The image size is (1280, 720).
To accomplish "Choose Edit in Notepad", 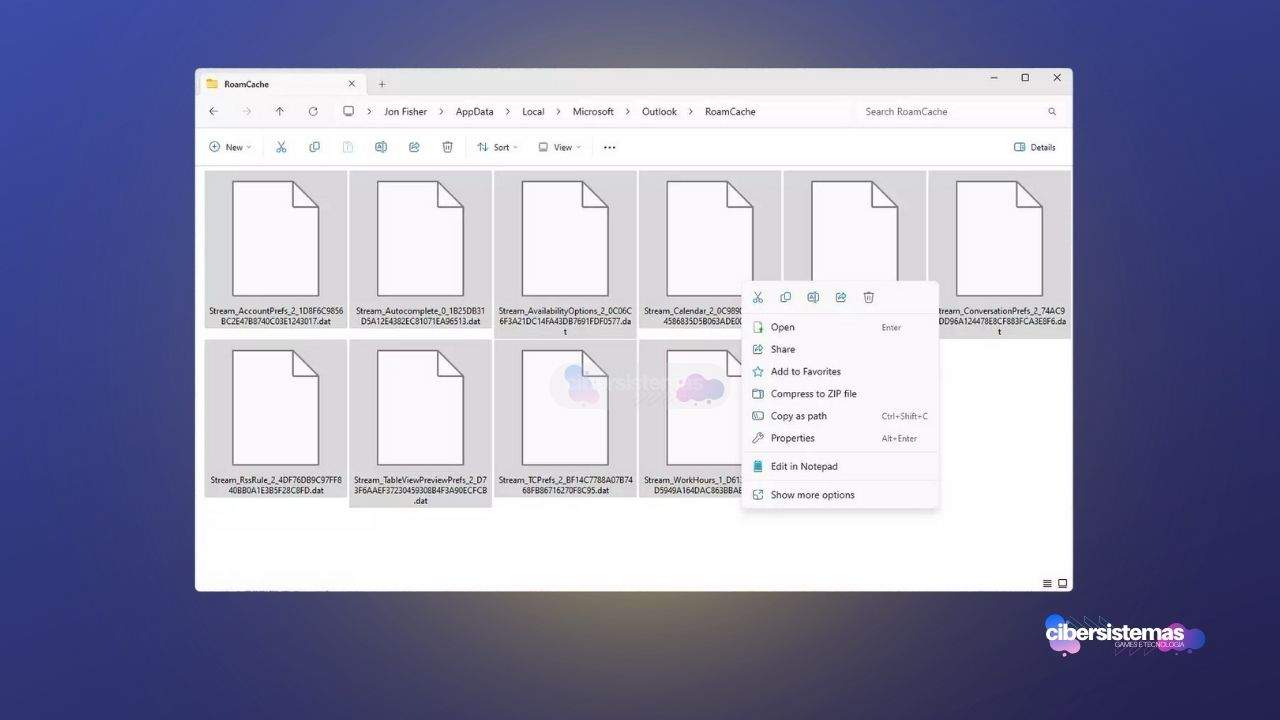I will coord(840,466).
